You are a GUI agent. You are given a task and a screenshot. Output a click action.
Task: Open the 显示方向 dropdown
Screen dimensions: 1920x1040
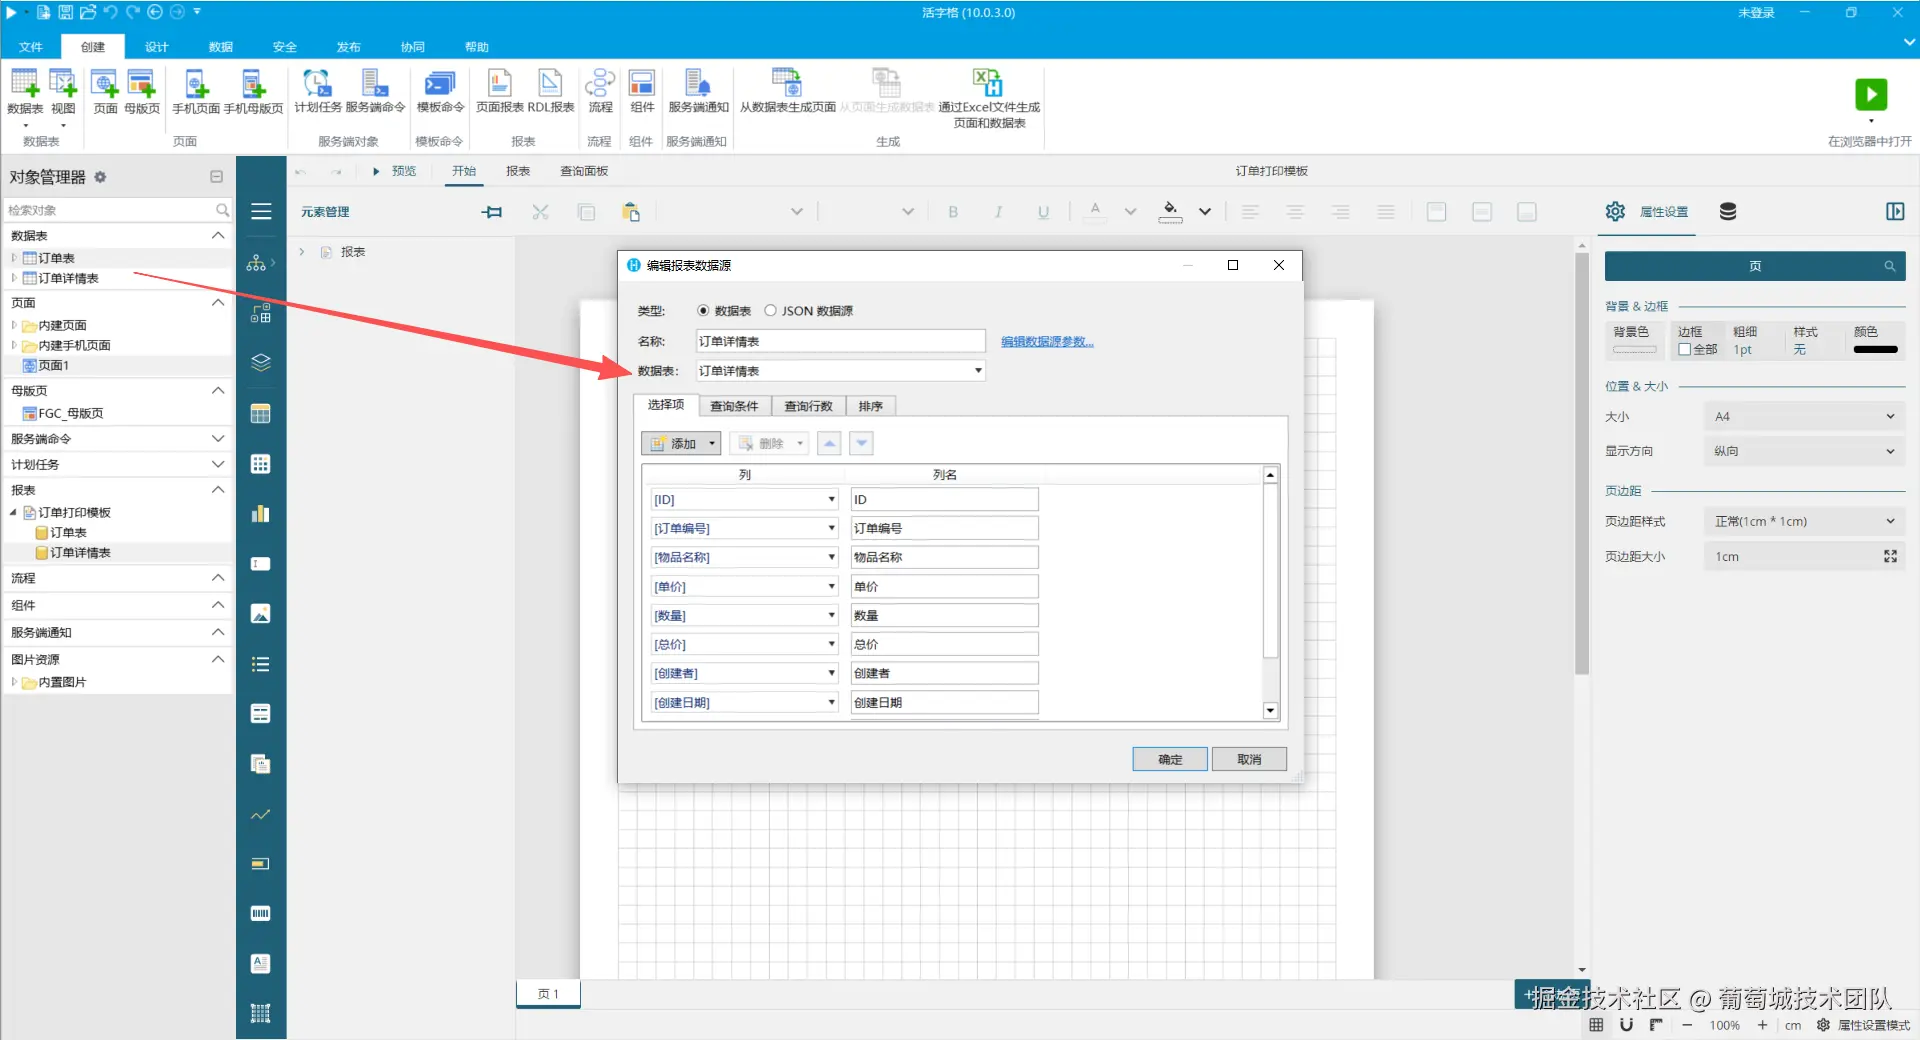[x=1803, y=451]
